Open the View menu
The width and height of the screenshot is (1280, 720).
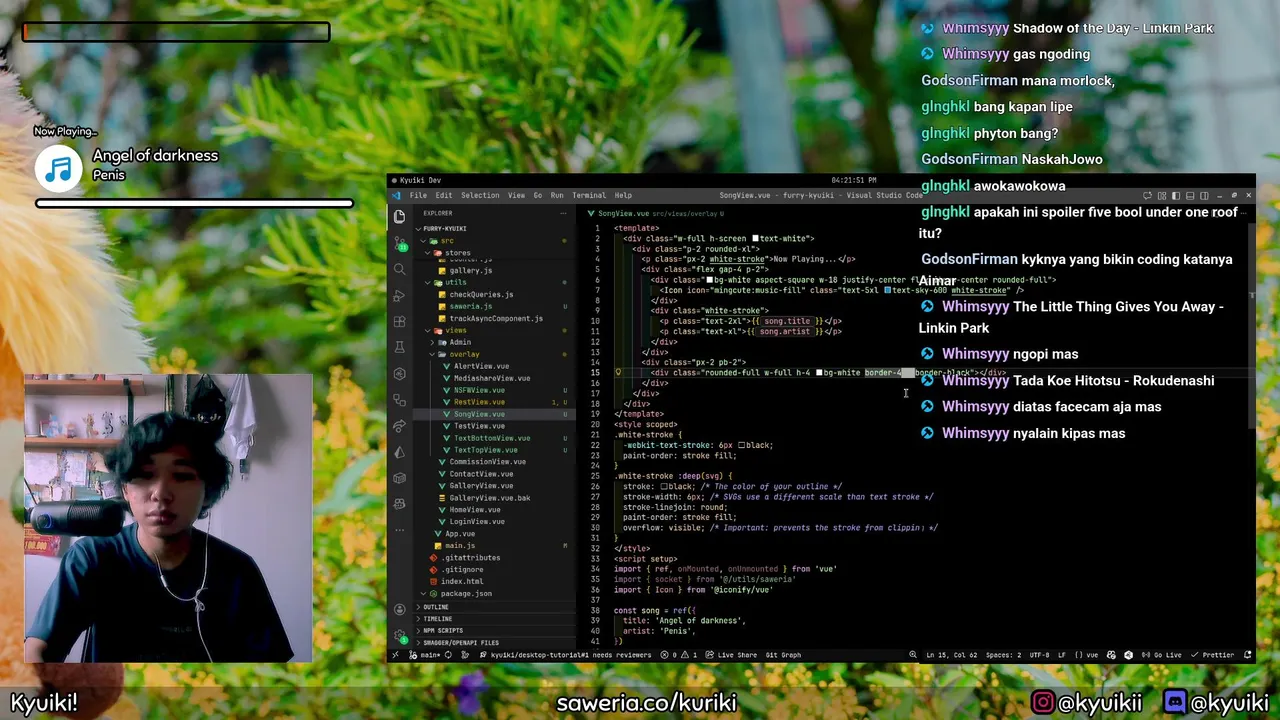tap(516, 195)
